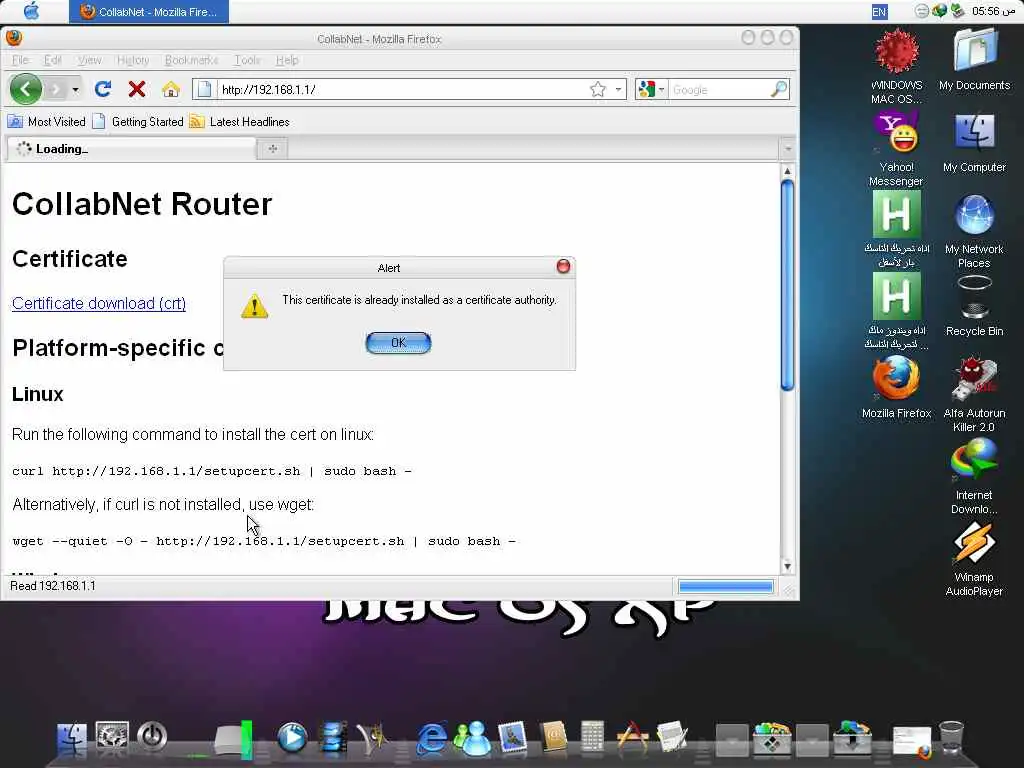Click the power button icon in the dock

point(152,737)
